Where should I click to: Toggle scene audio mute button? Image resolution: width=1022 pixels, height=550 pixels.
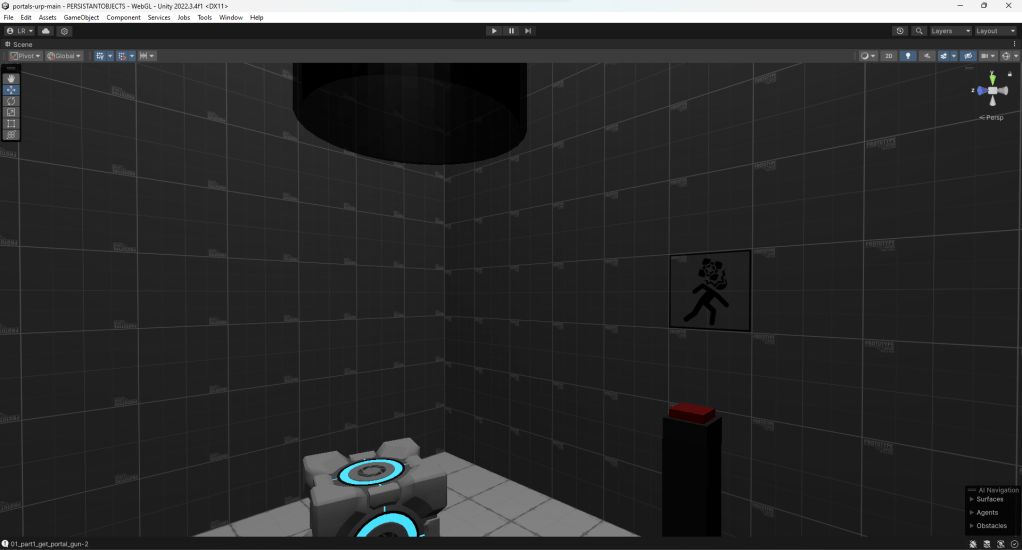pos(926,56)
